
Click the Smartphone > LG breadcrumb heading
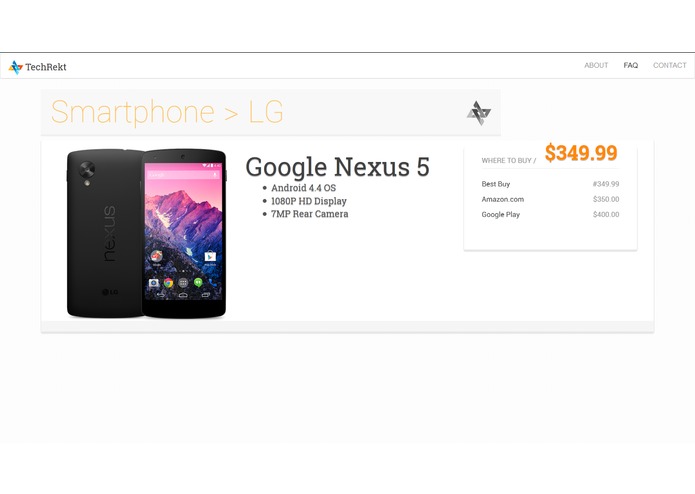(x=167, y=112)
